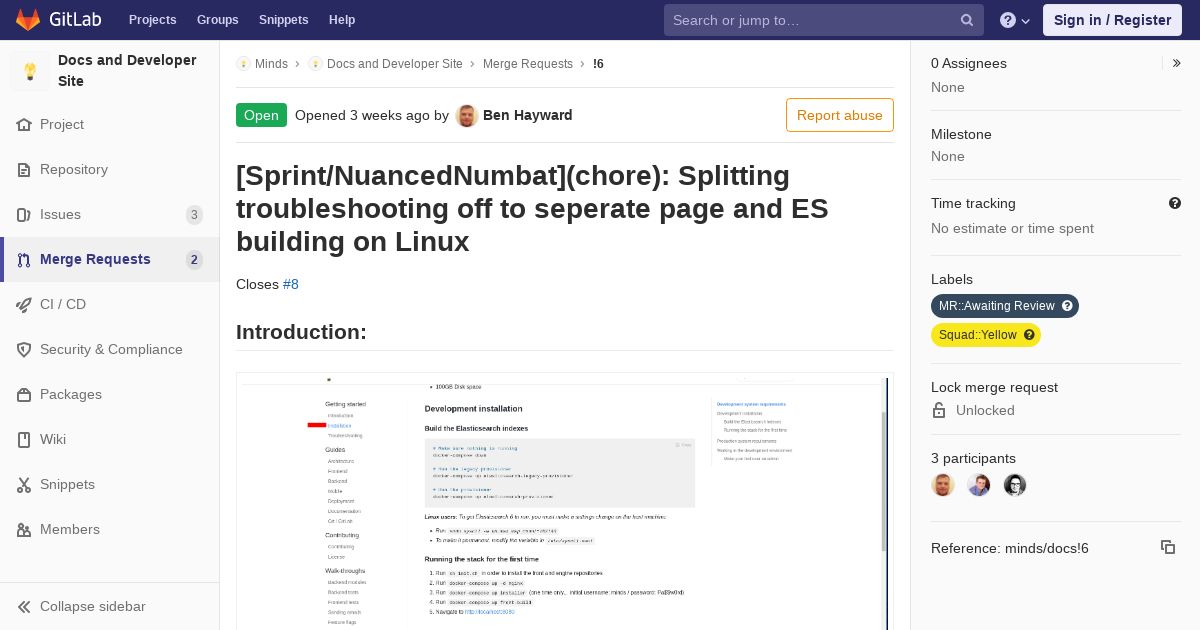Screen dimensions: 1200x630
Task: Collapse the sidebar via chevrons
Action: pos(24,607)
